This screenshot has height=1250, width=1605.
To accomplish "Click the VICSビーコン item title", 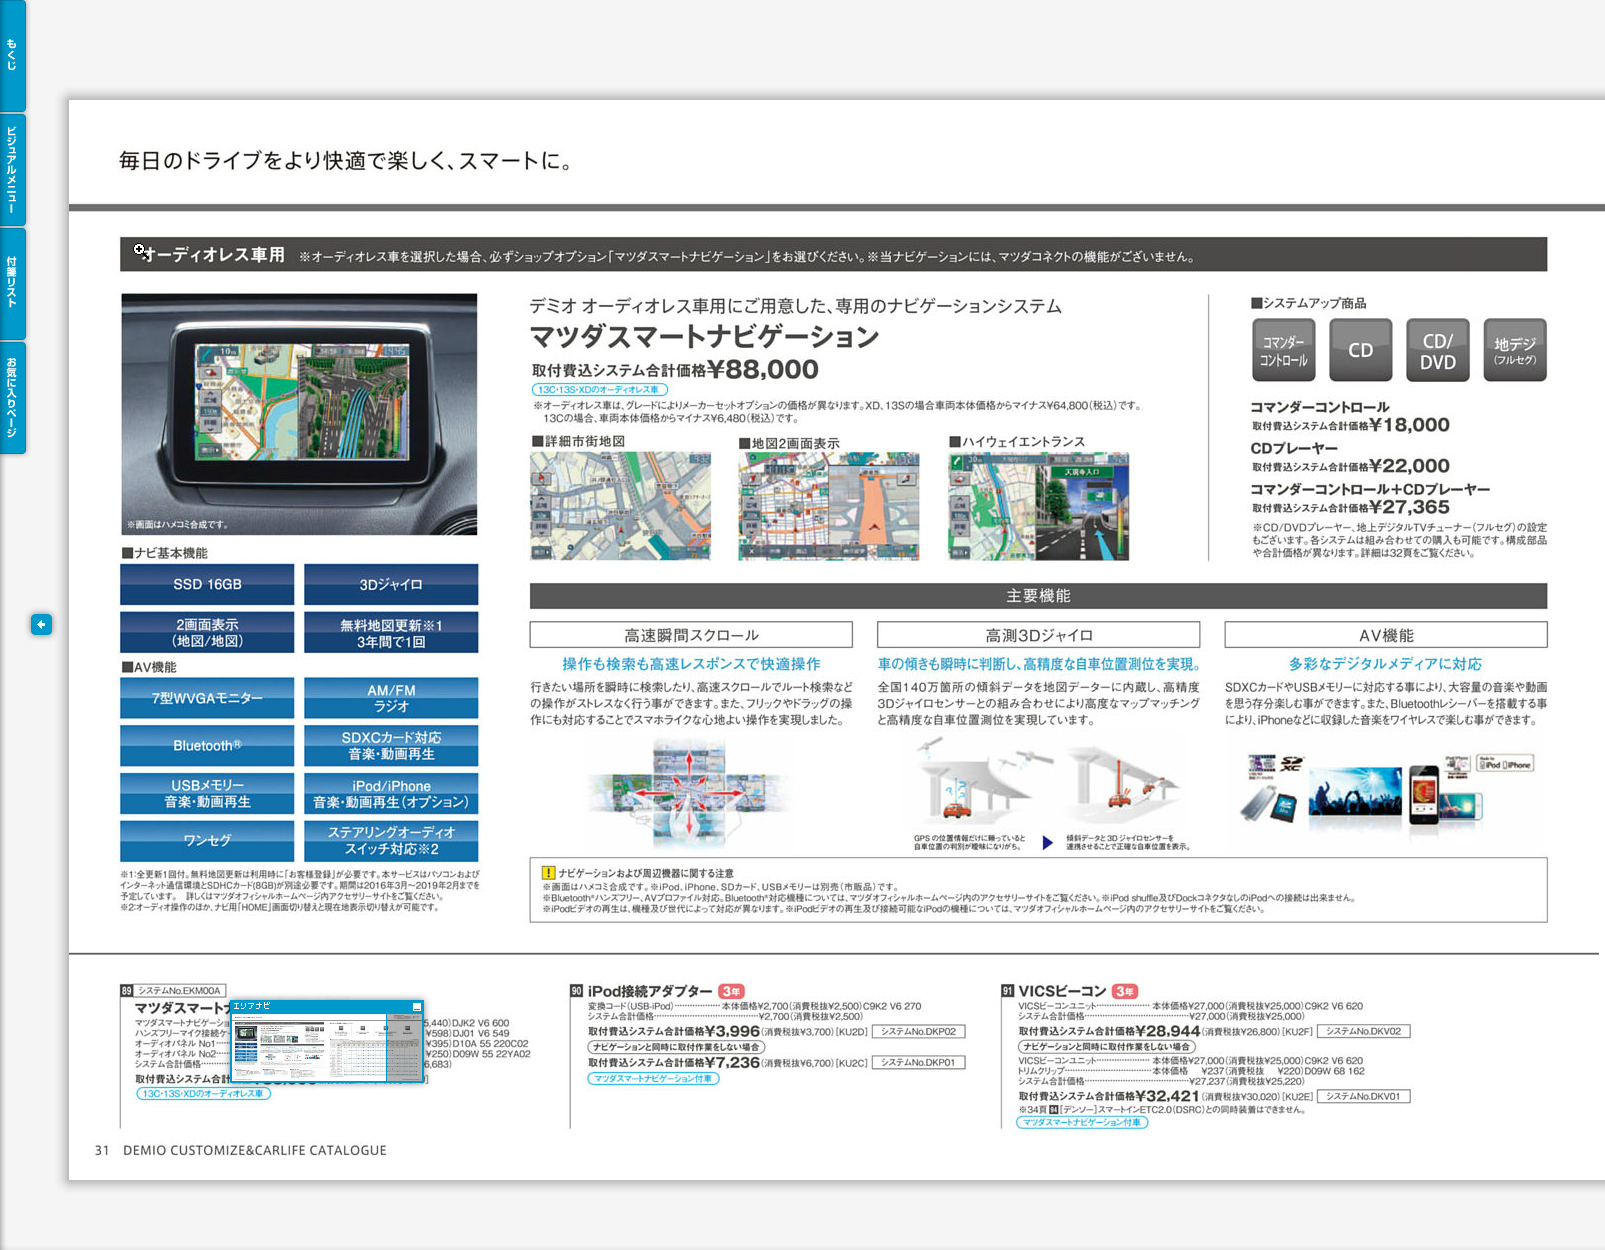I will pyautogui.click(x=1062, y=991).
